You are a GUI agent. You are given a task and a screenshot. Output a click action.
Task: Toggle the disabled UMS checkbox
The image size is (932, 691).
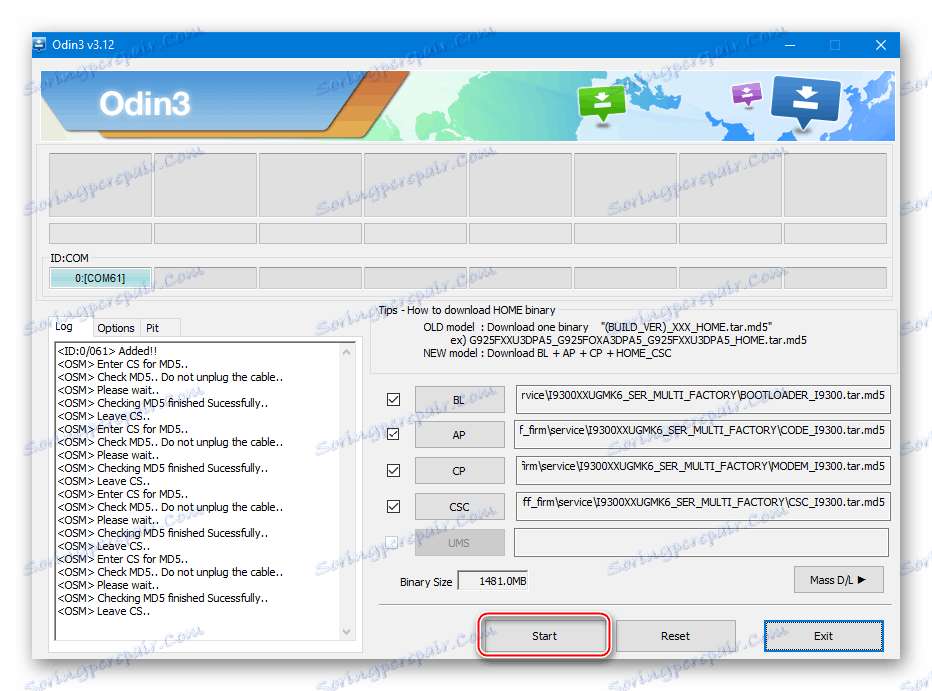click(392, 542)
